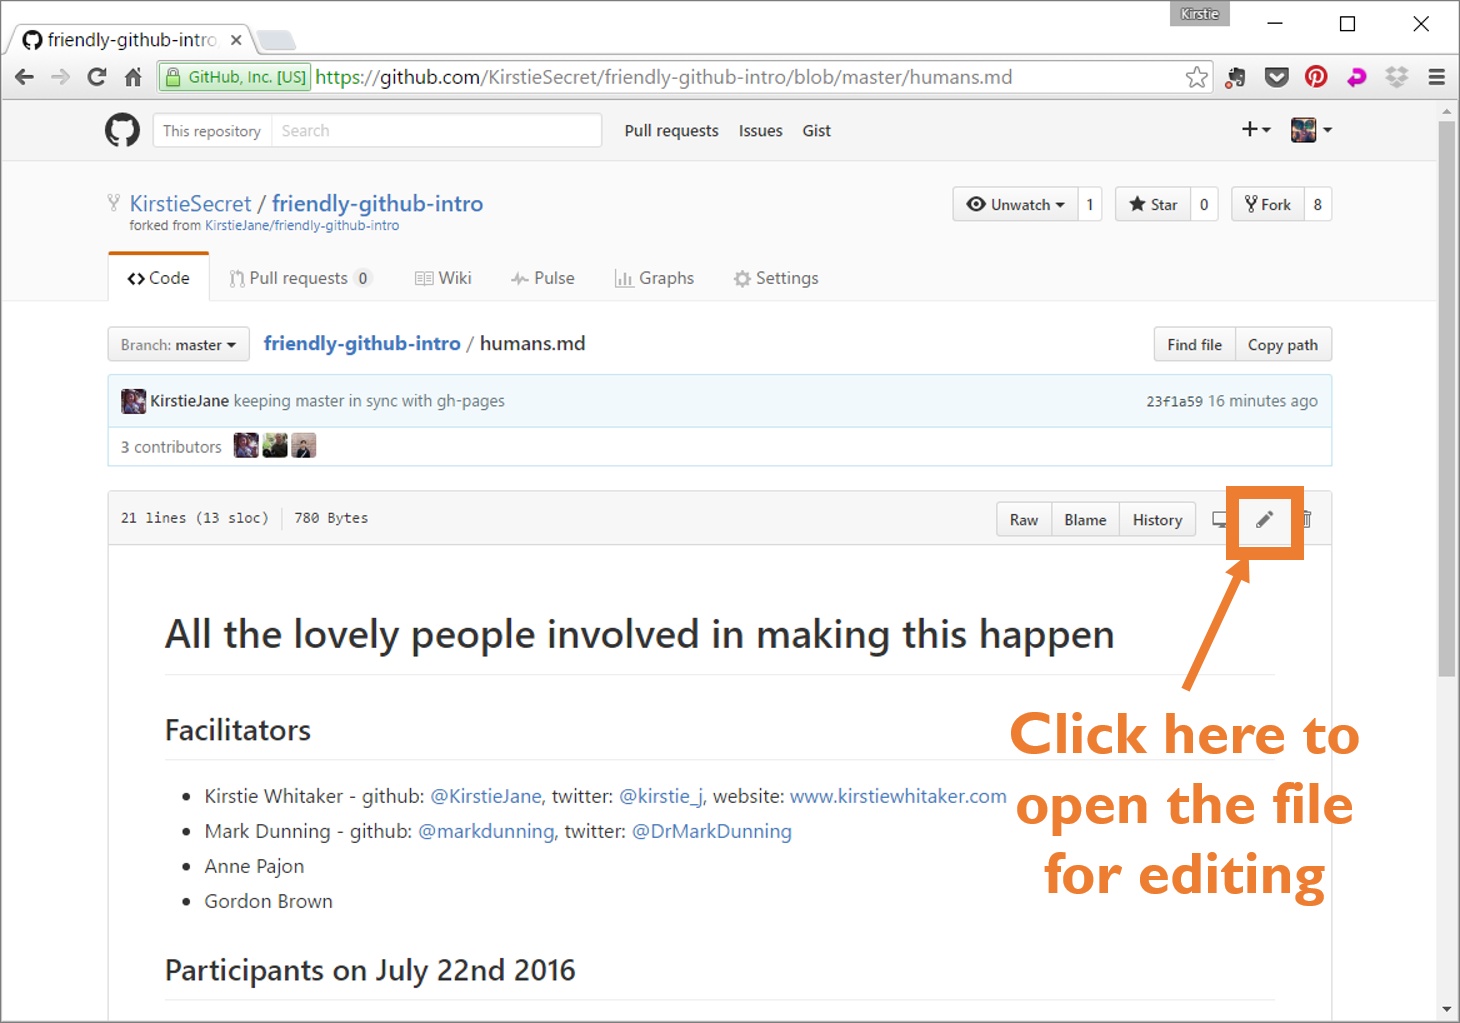Reload the page with refresh icon

[x=97, y=77]
